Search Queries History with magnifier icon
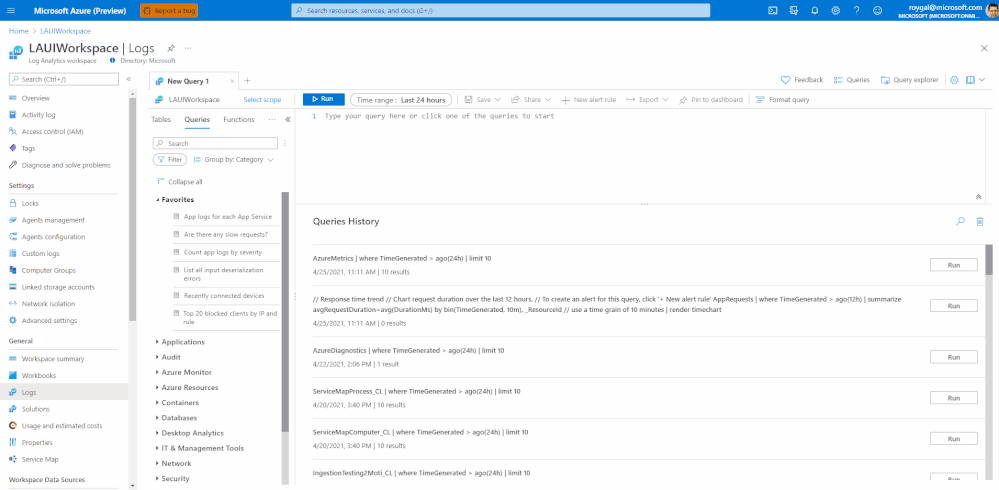 [960, 221]
